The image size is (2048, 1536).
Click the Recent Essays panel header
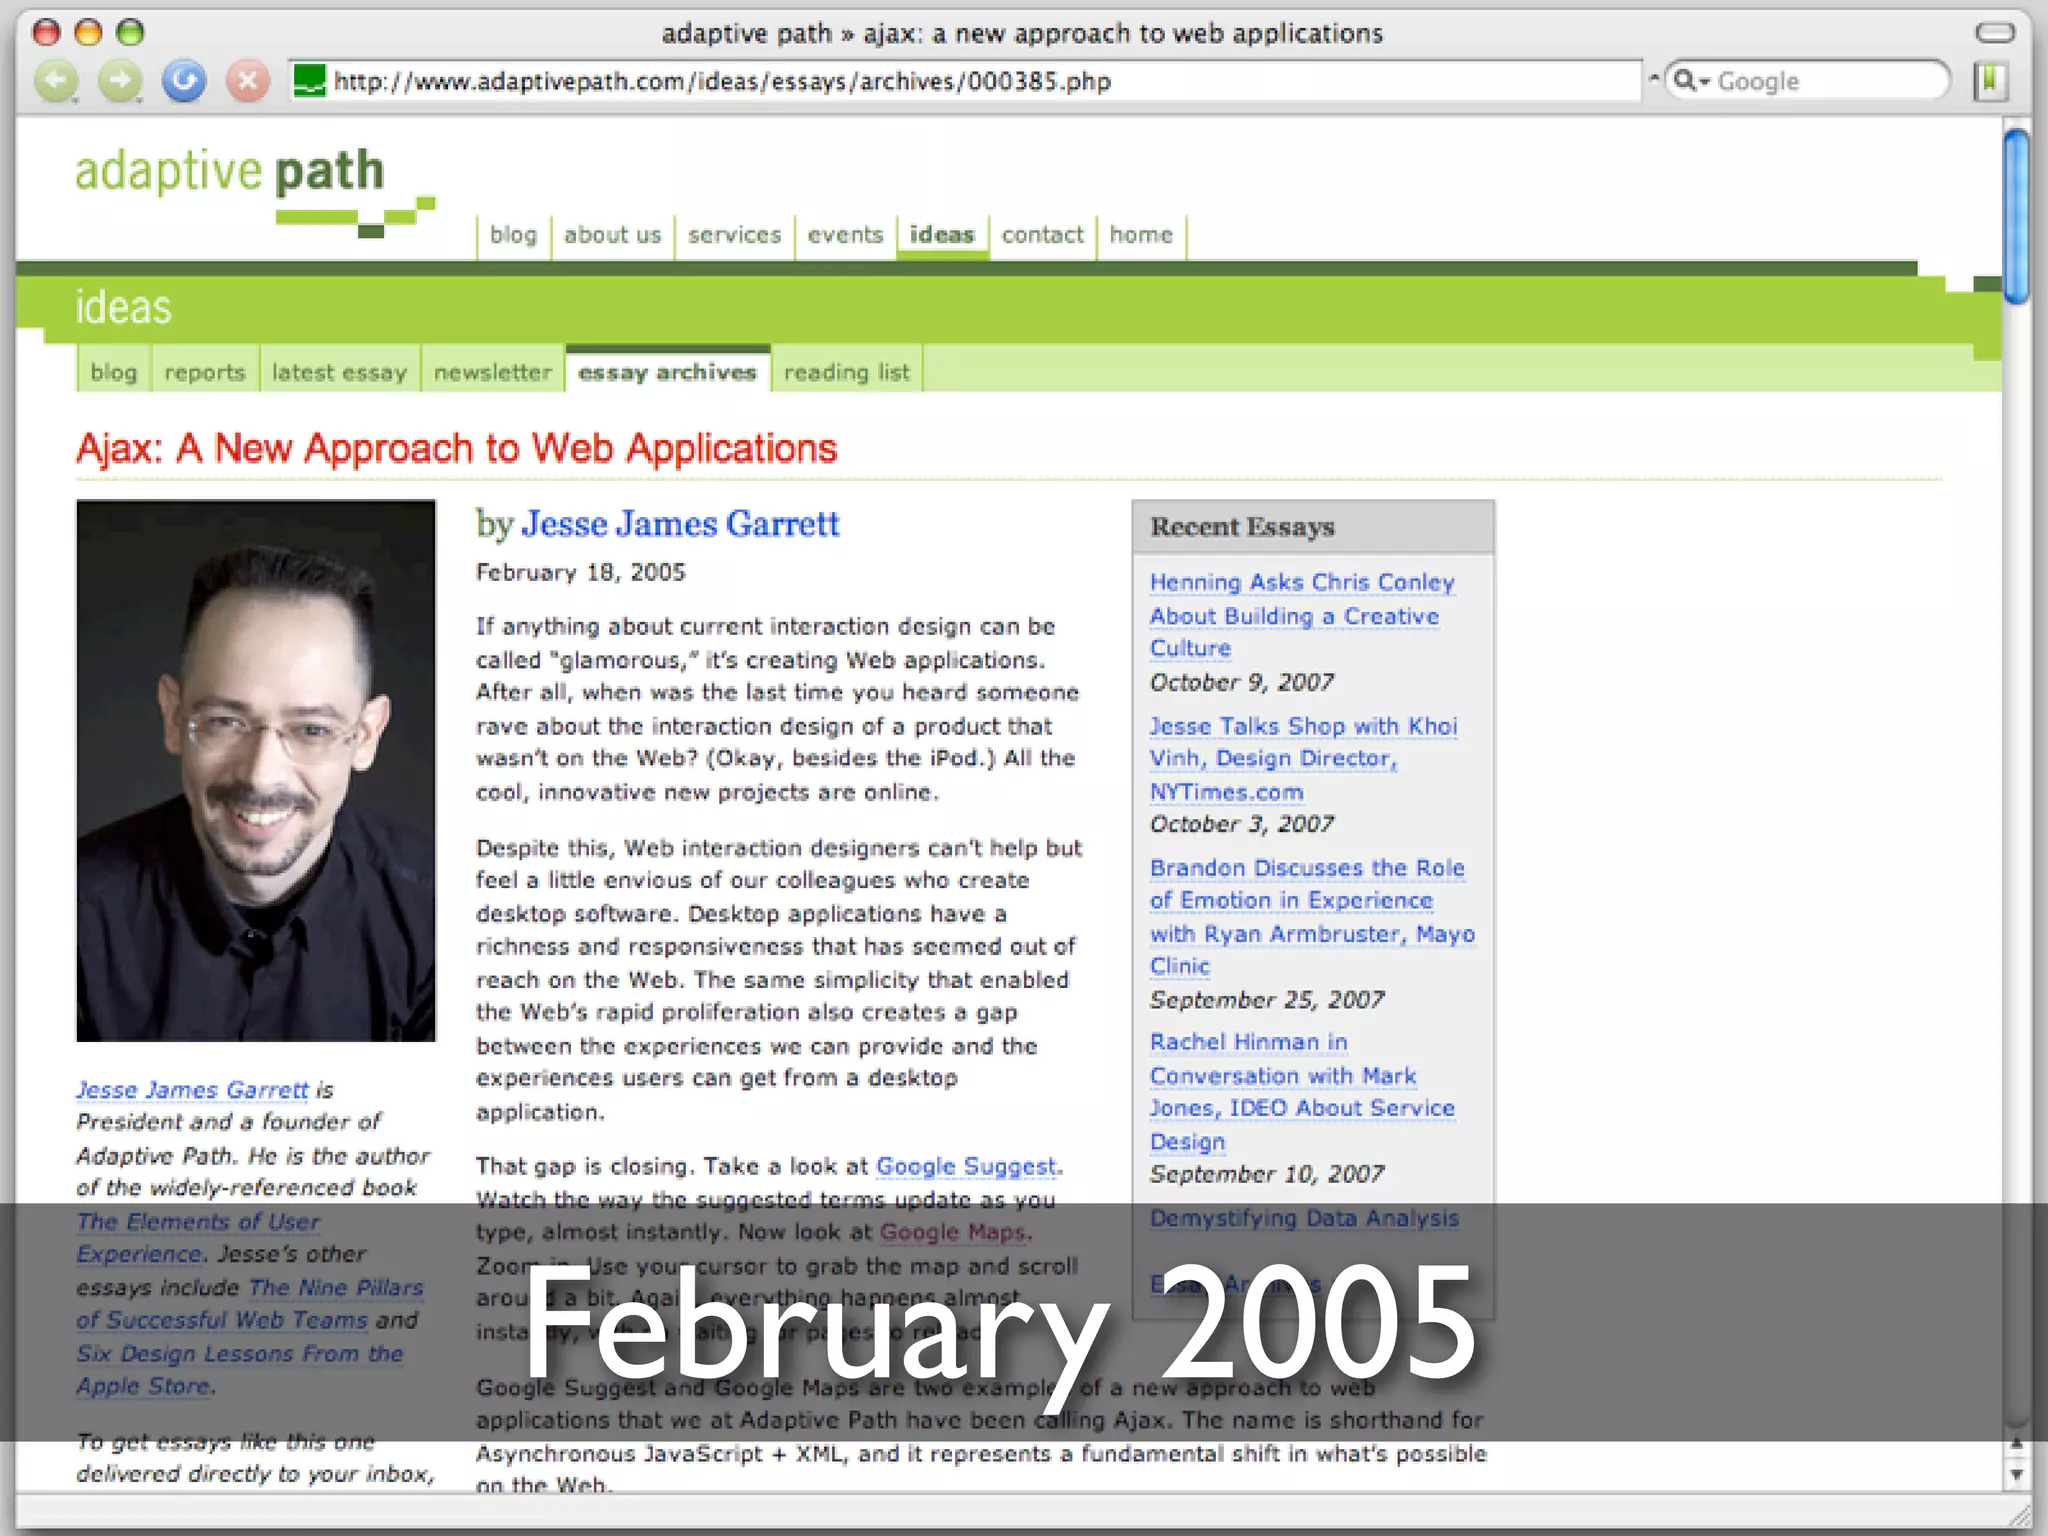[x=1313, y=527]
